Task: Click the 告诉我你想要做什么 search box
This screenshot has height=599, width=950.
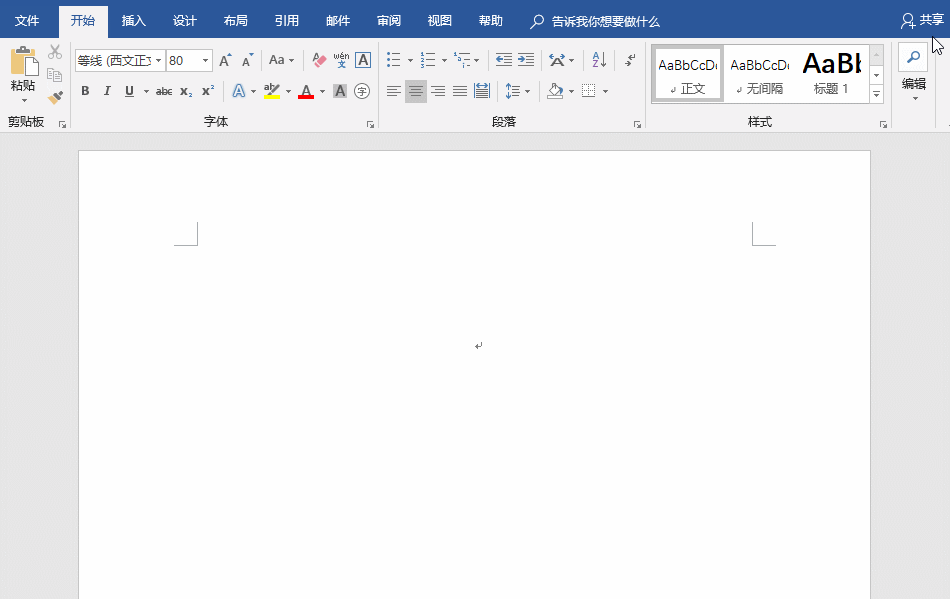Action: tap(605, 21)
